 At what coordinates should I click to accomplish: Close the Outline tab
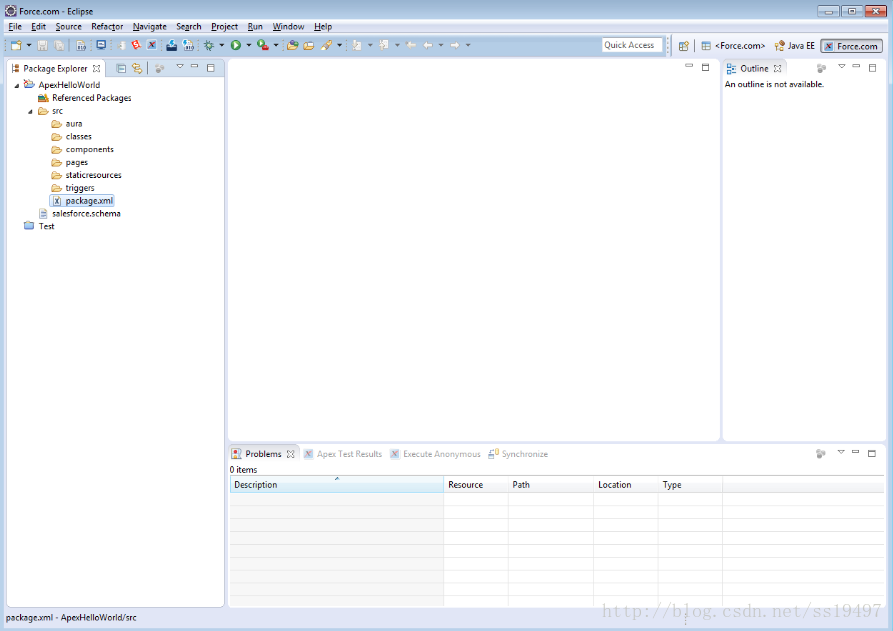[777, 68]
